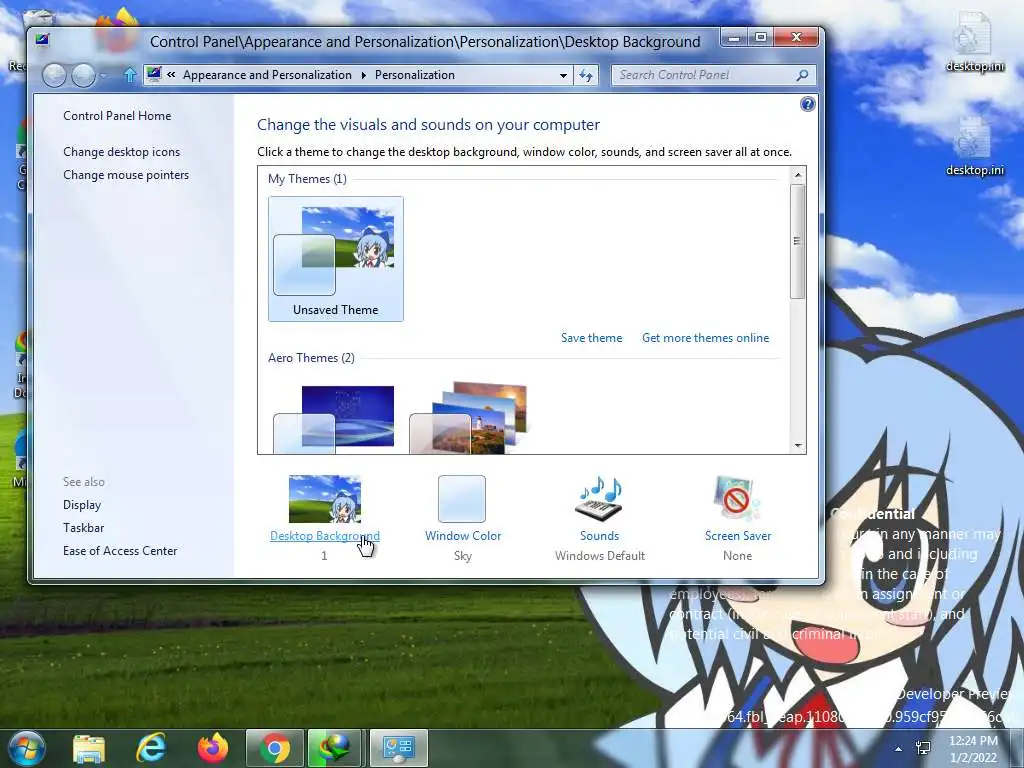Click the My Themes (1) group header
Image resolution: width=1024 pixels, height=768 pixels.
(307, 179)
